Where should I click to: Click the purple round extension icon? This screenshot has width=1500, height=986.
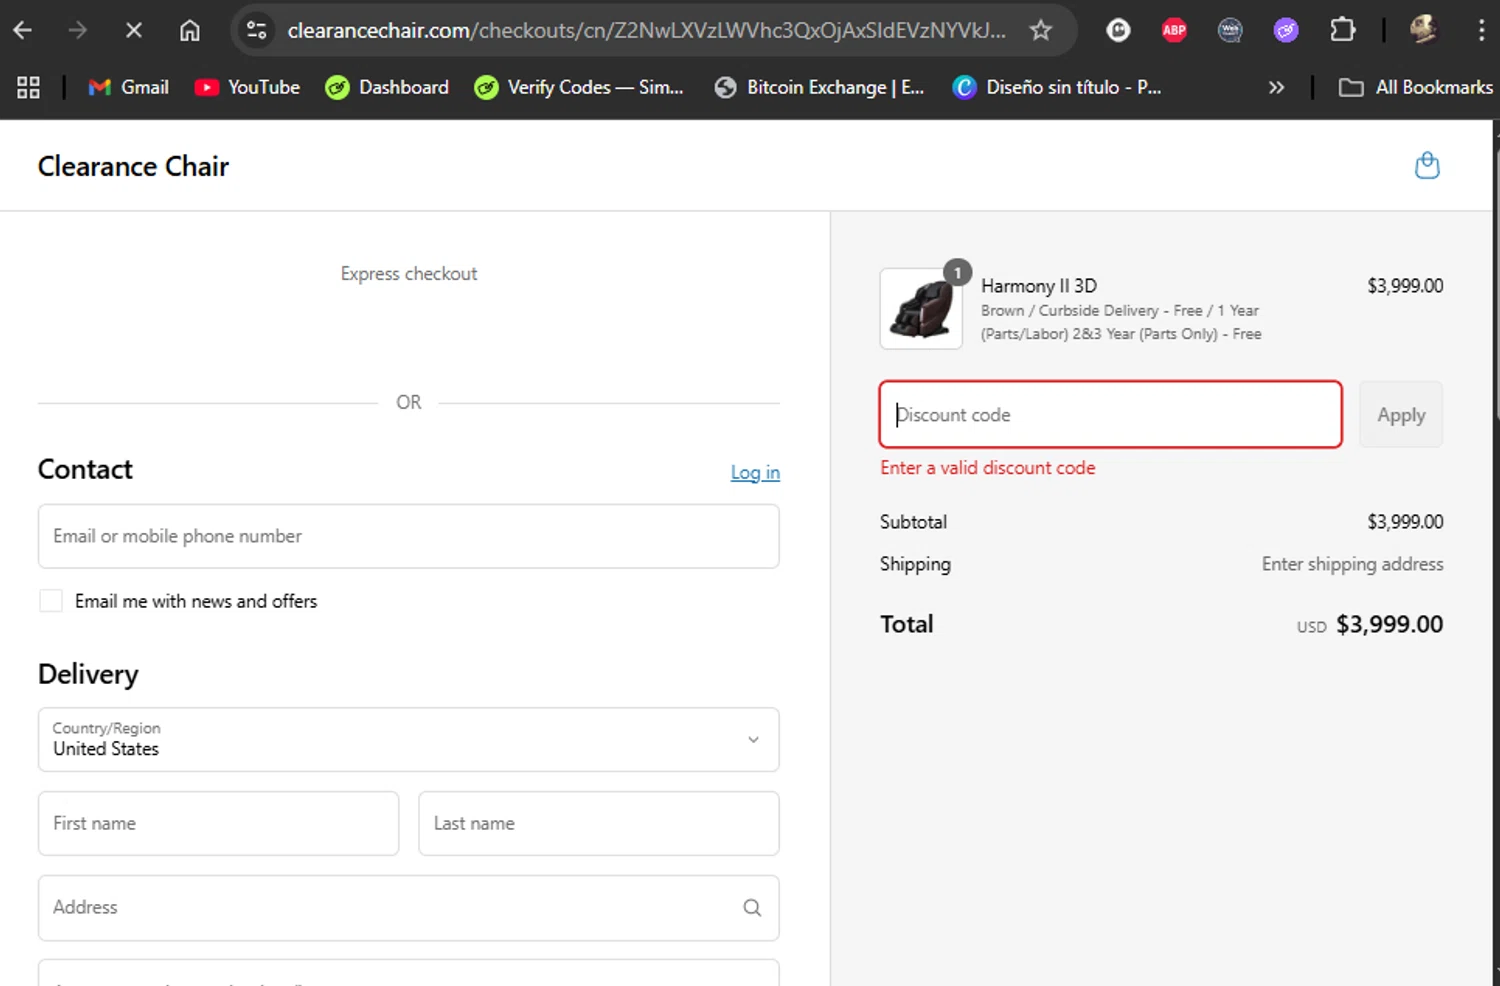1286,31
